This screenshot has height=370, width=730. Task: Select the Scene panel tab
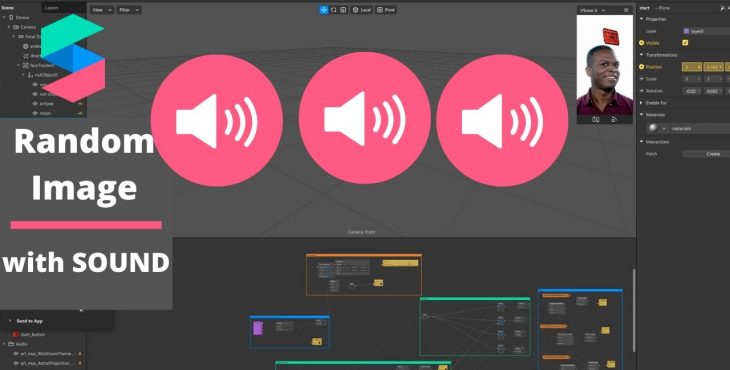pos(7,7)
